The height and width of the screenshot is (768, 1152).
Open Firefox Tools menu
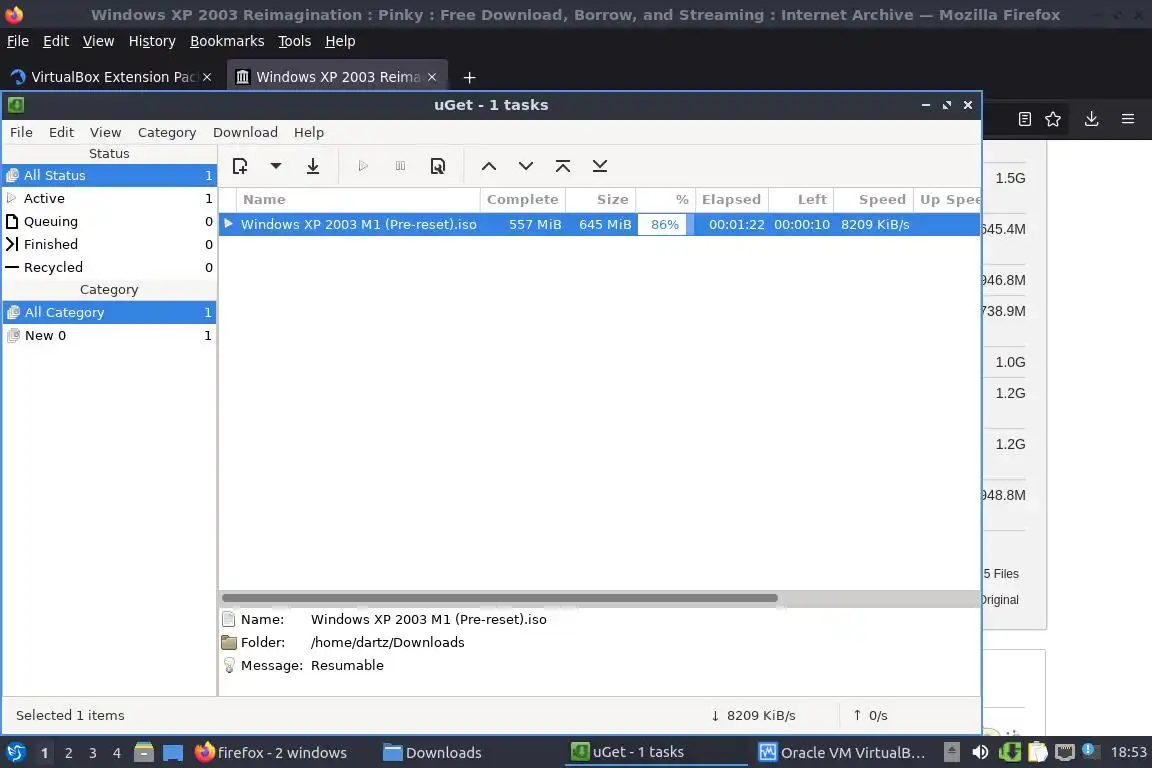point(295,41)
